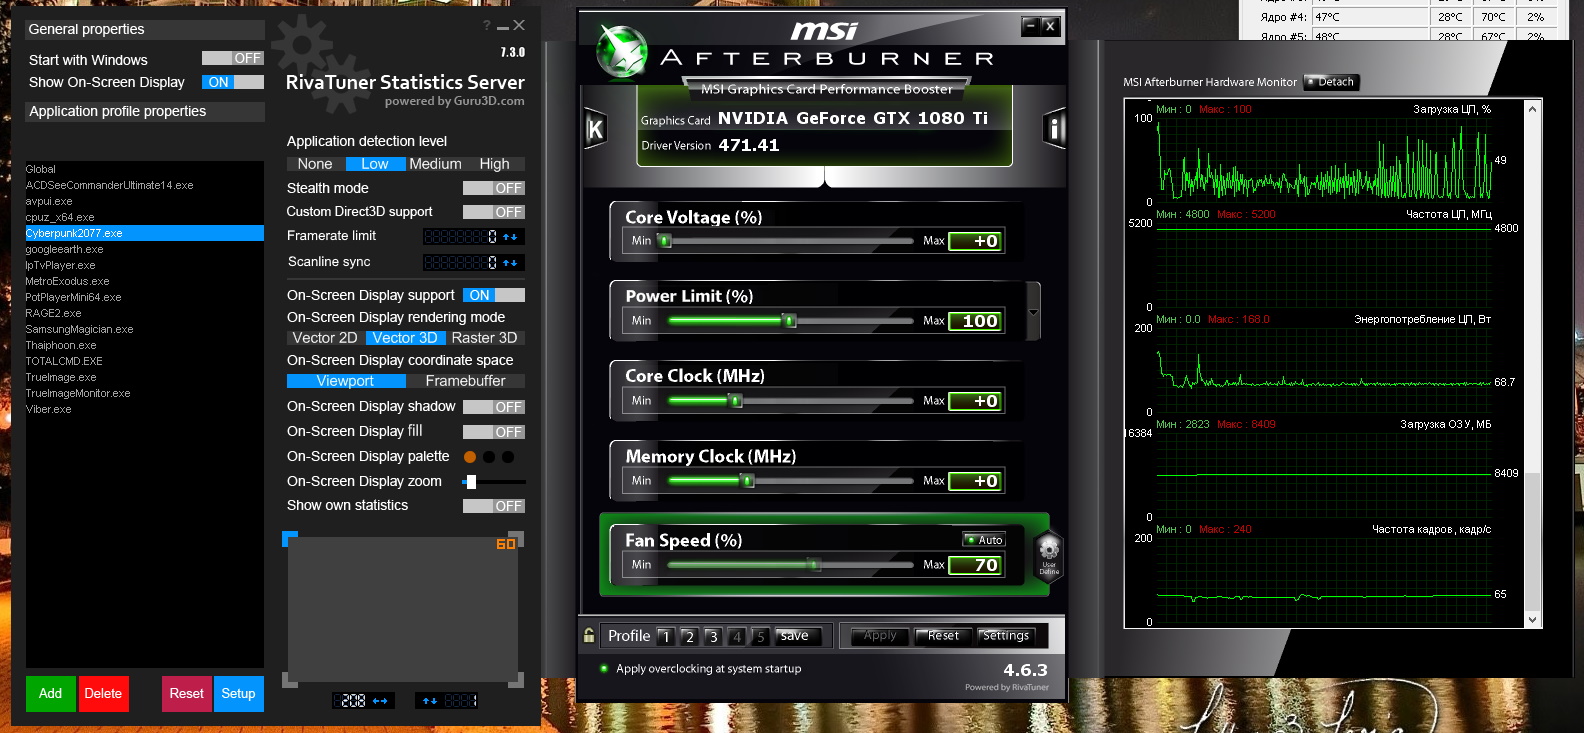1584x733 pixels.
Task: Toggle the Show own statistics switch
Action: tap(494, 506)
